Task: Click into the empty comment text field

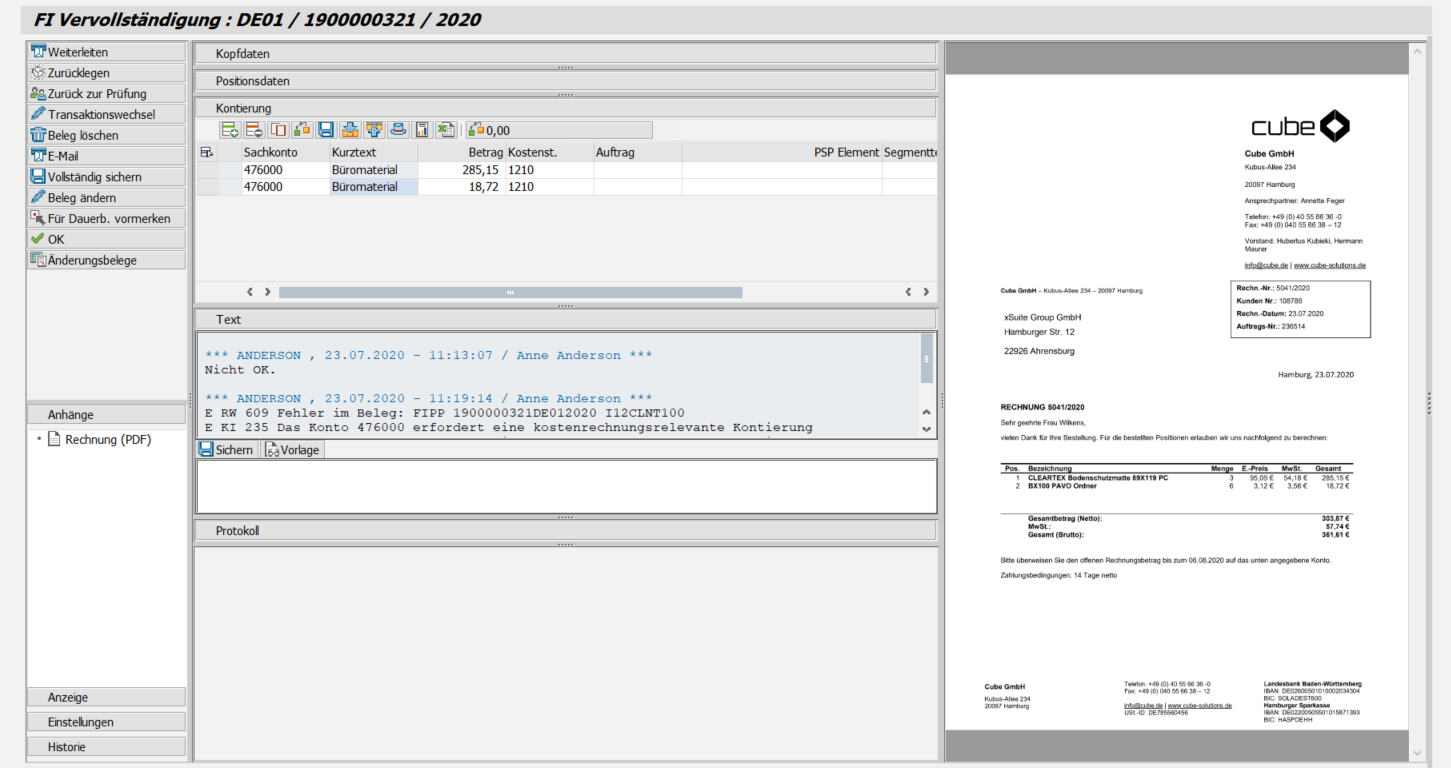Action: point(565,486)
